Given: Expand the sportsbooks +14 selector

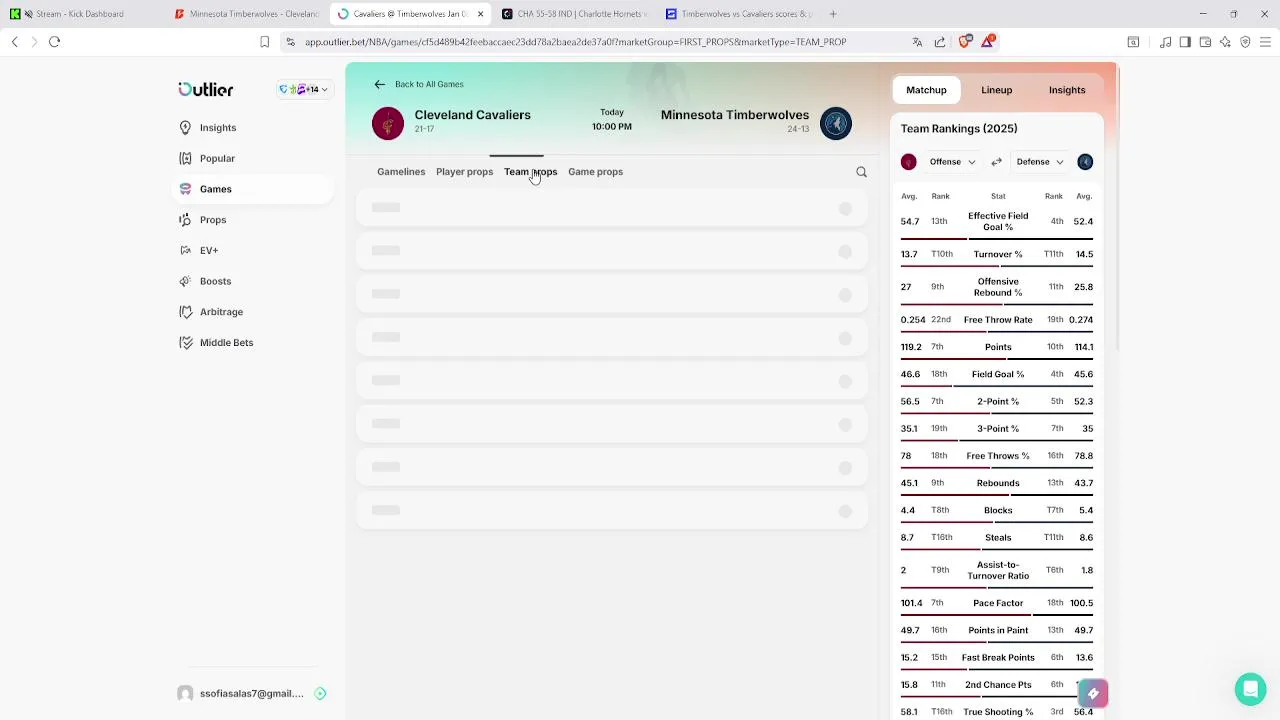Looking at the screenshot, I should point(304,89).
